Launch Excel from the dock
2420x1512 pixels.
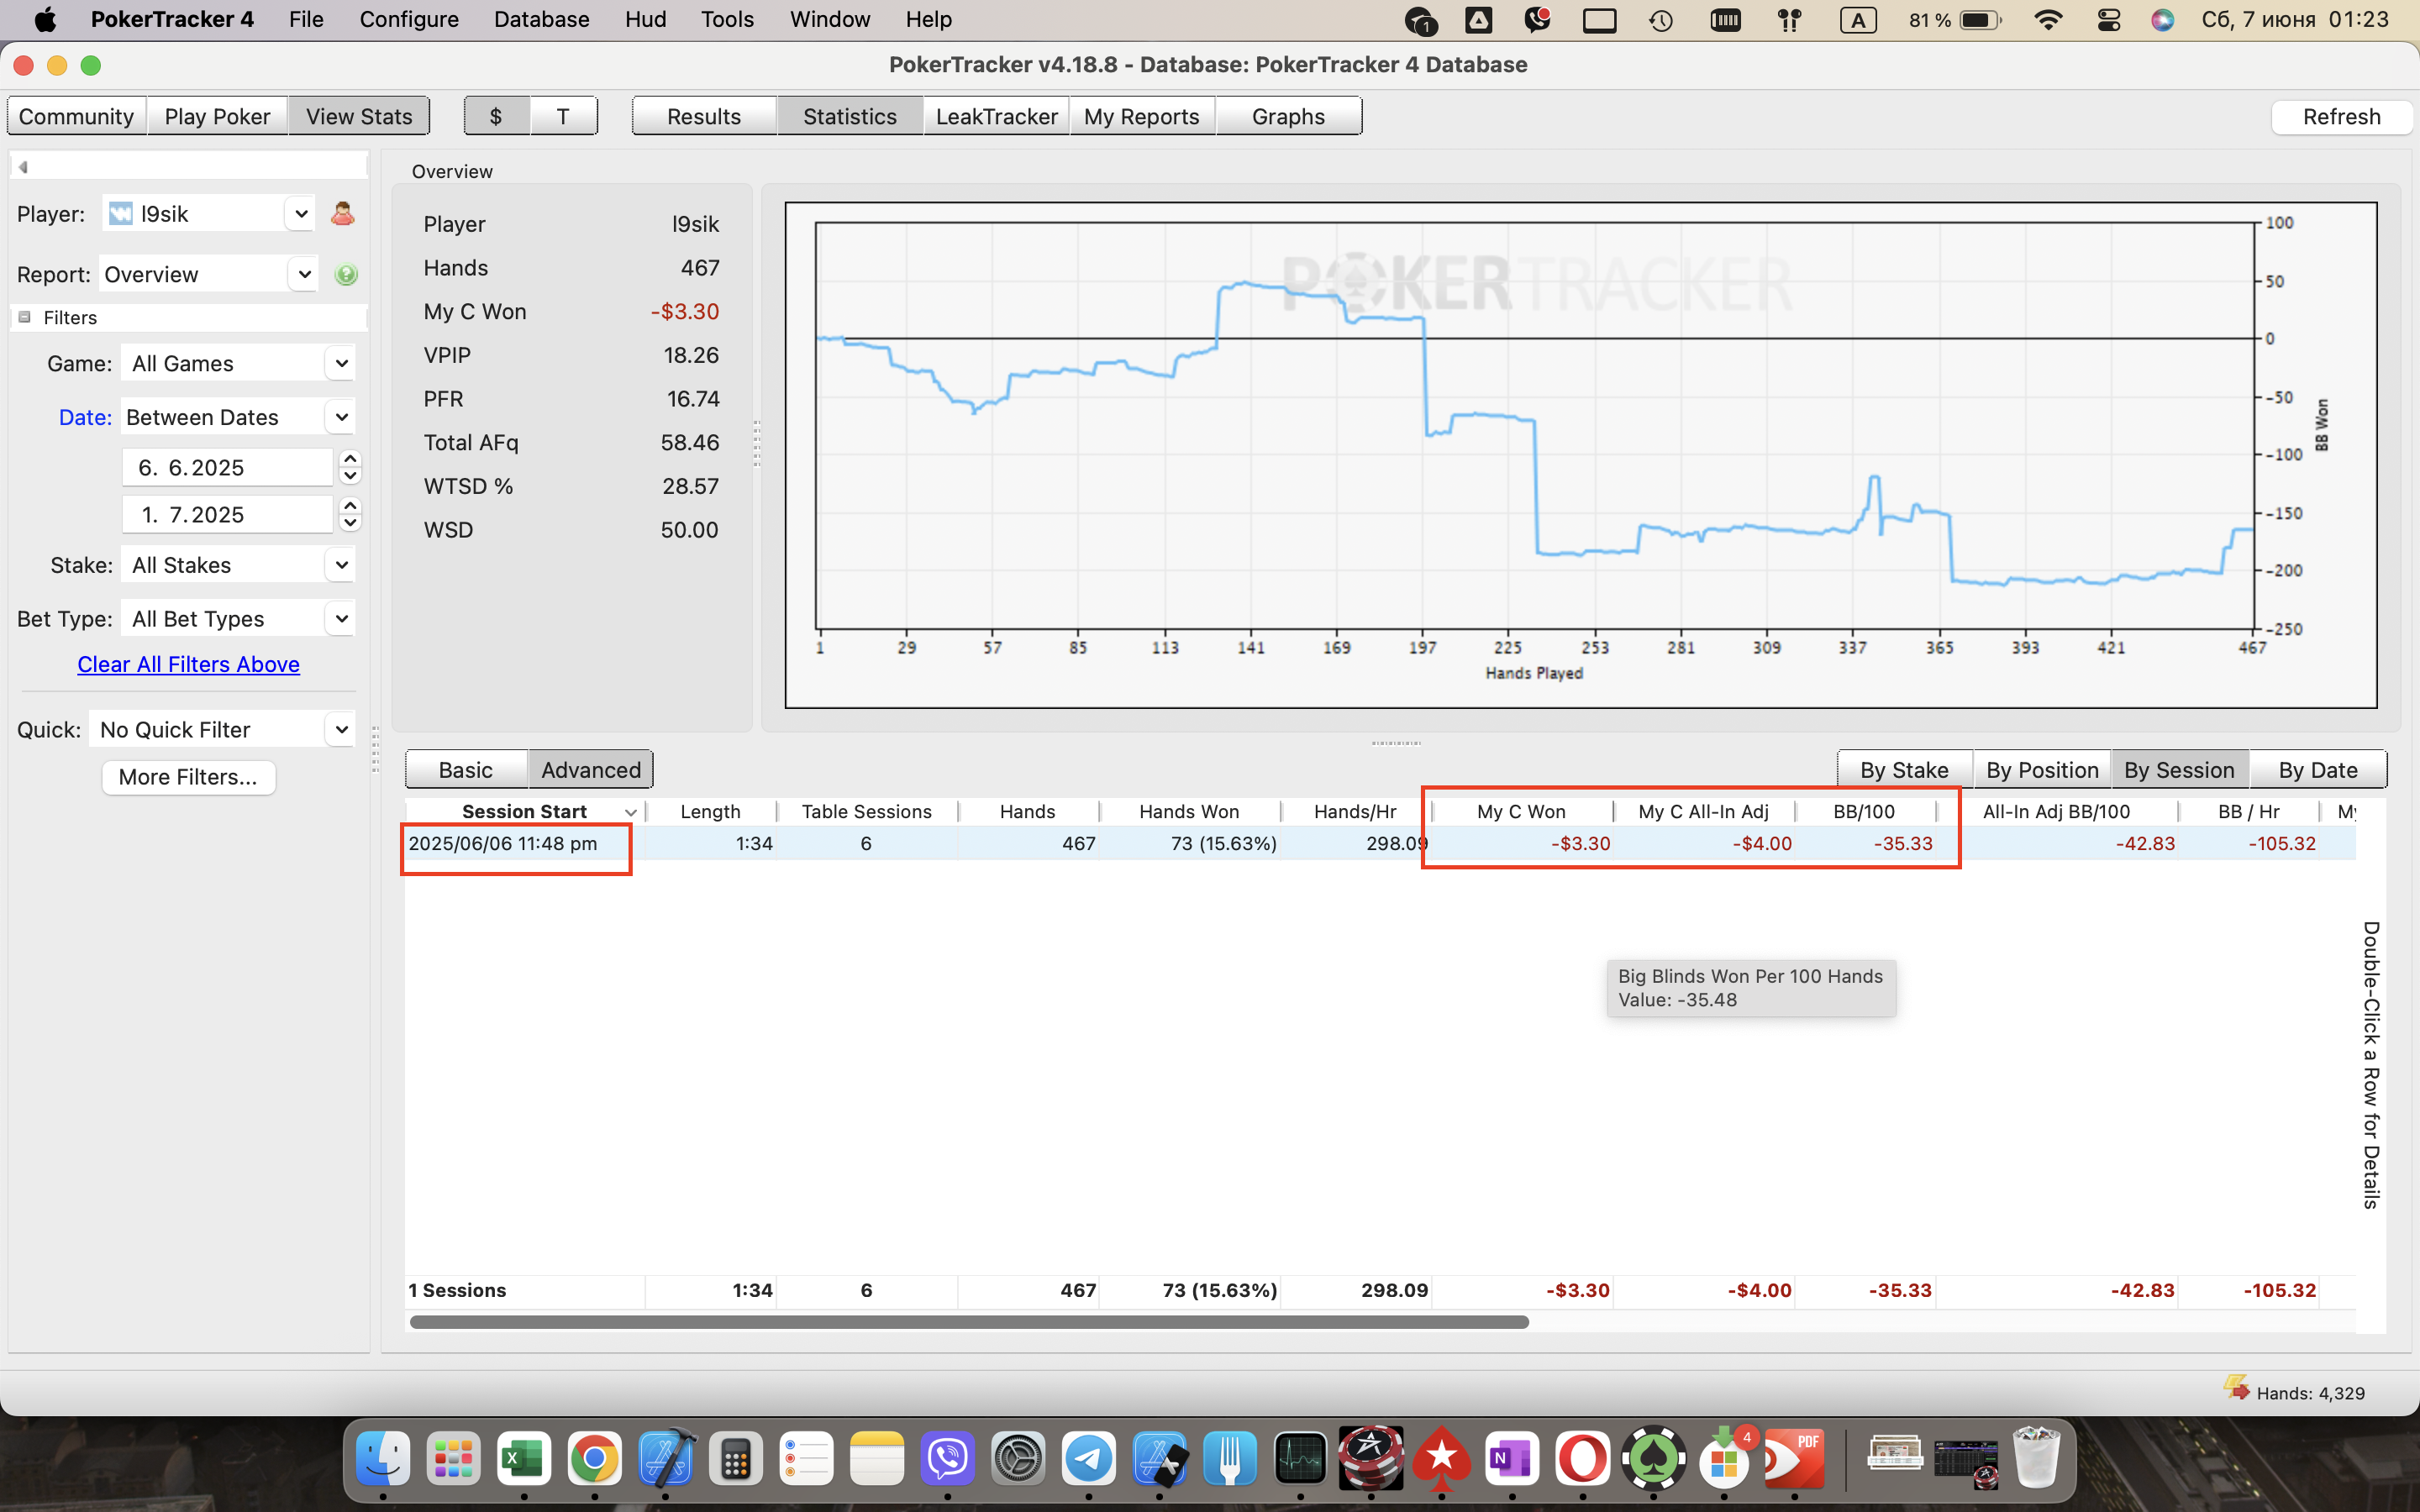click(524, 1457)
